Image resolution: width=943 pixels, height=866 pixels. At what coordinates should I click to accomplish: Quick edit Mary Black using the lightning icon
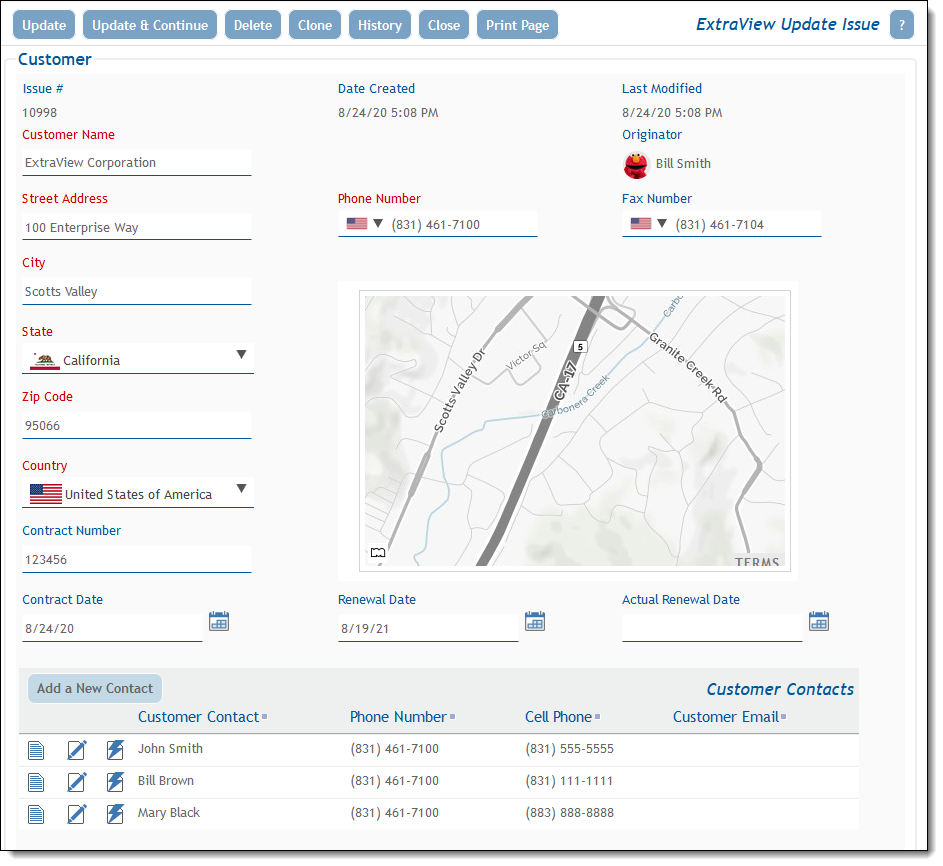tap(115, 814)
